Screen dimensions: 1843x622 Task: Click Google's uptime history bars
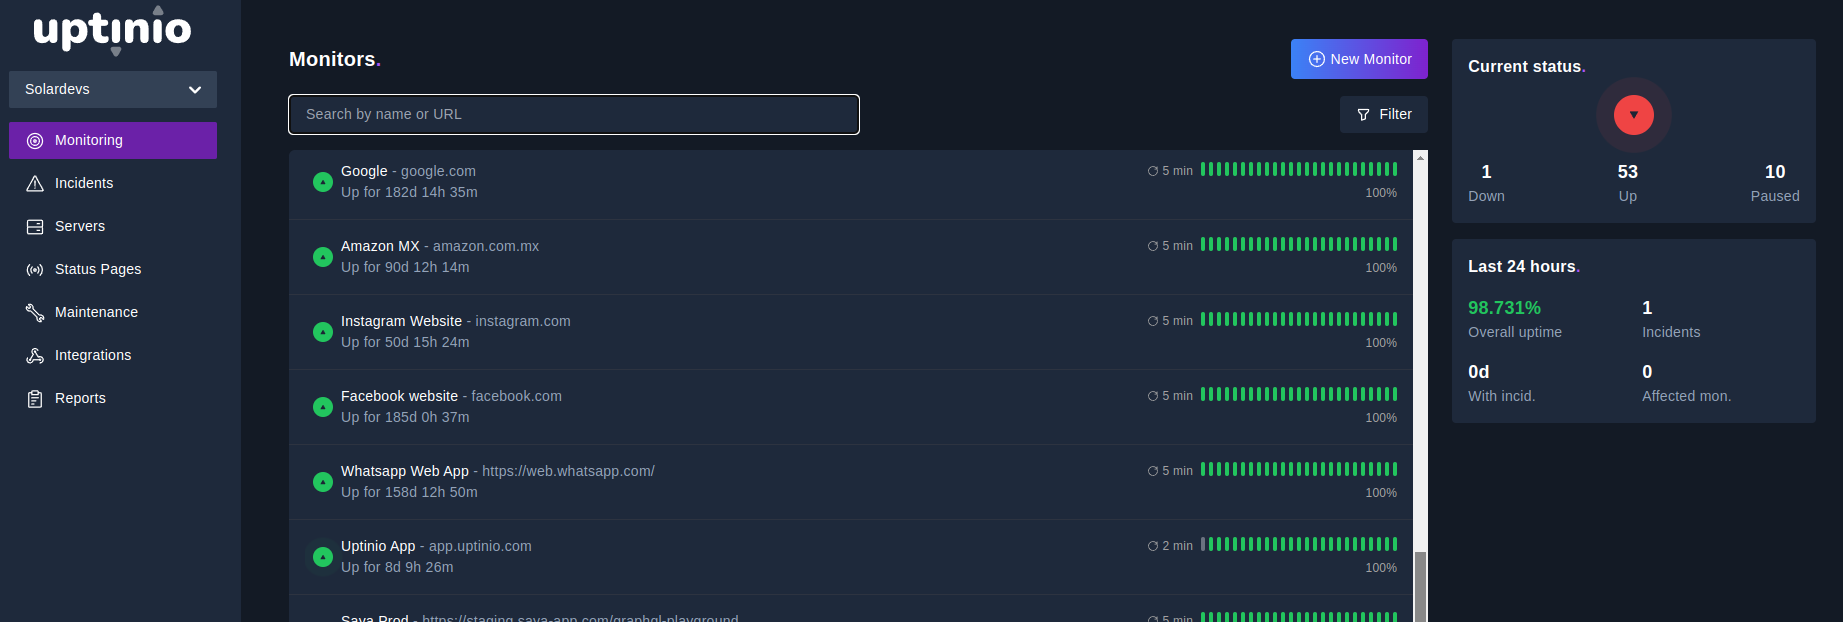[1299, 169]
